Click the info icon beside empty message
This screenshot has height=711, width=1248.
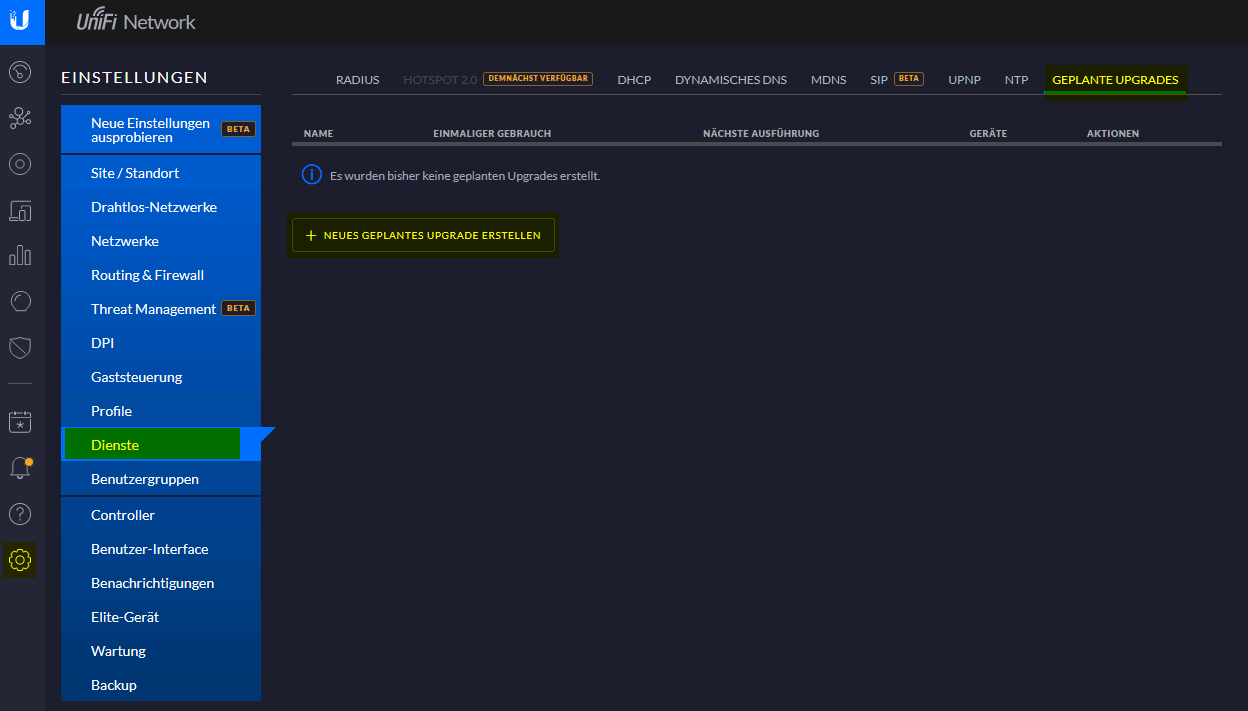coord(311,175)
